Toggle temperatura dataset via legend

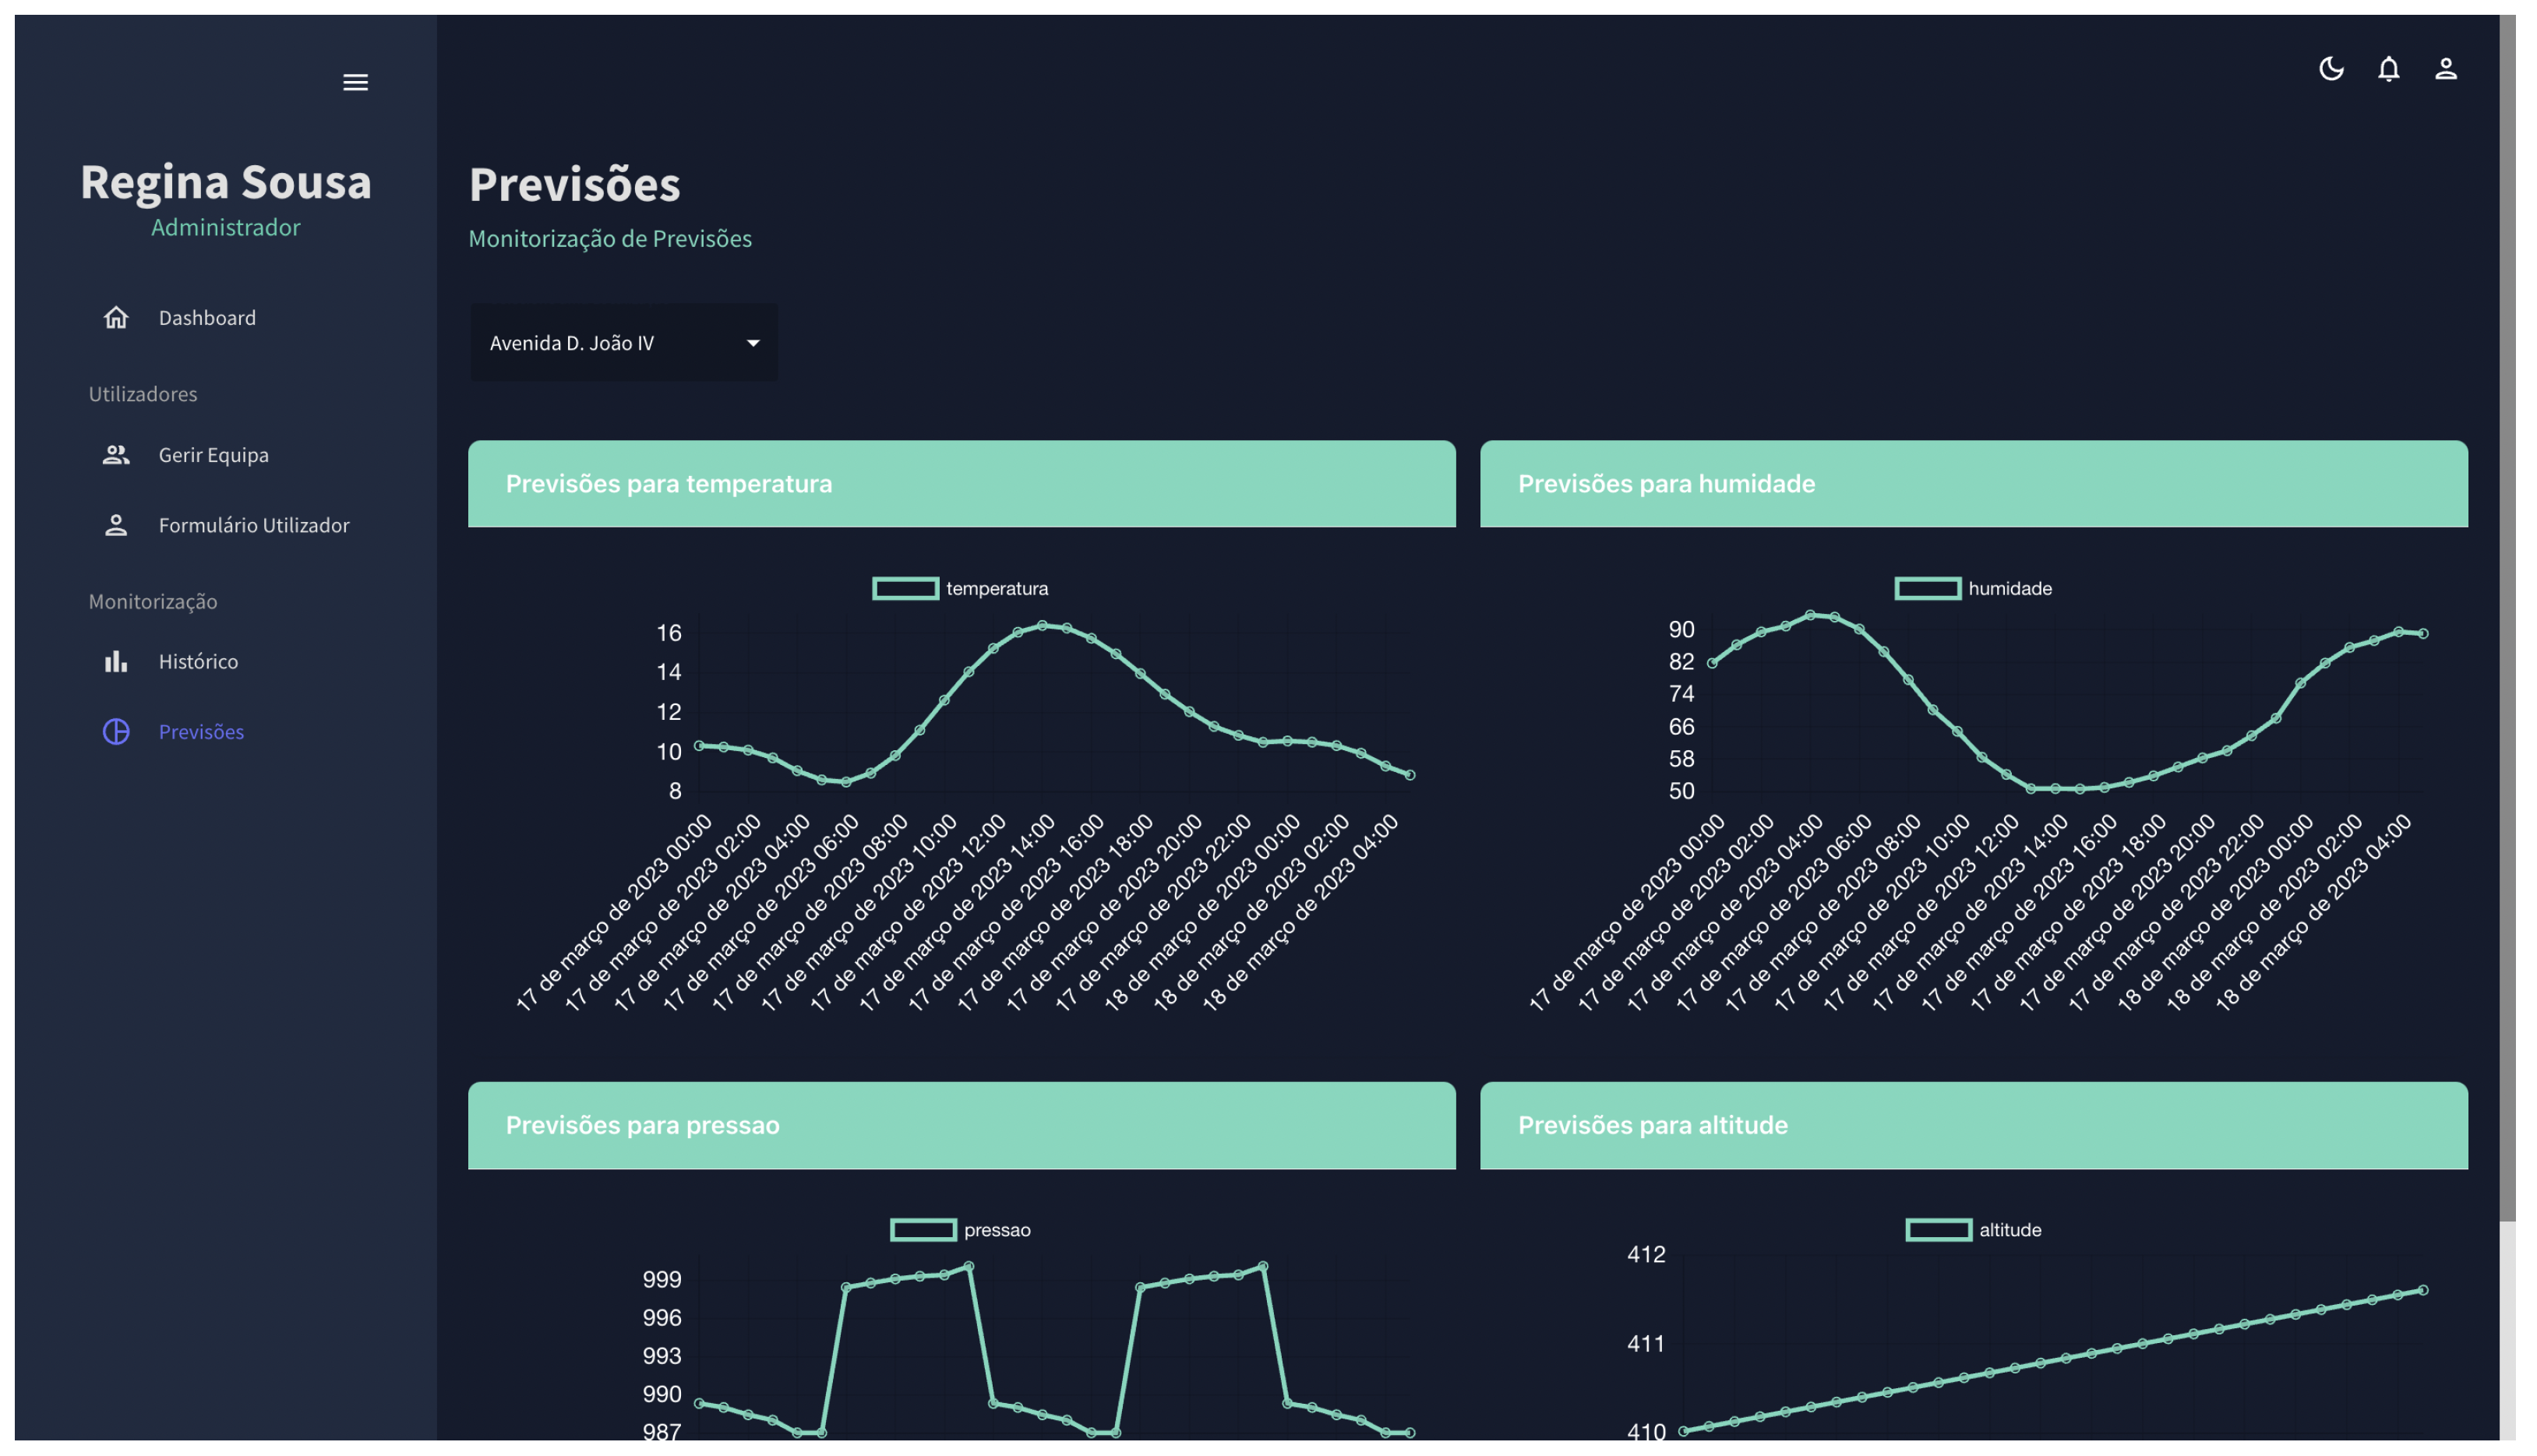coord(905,588)
